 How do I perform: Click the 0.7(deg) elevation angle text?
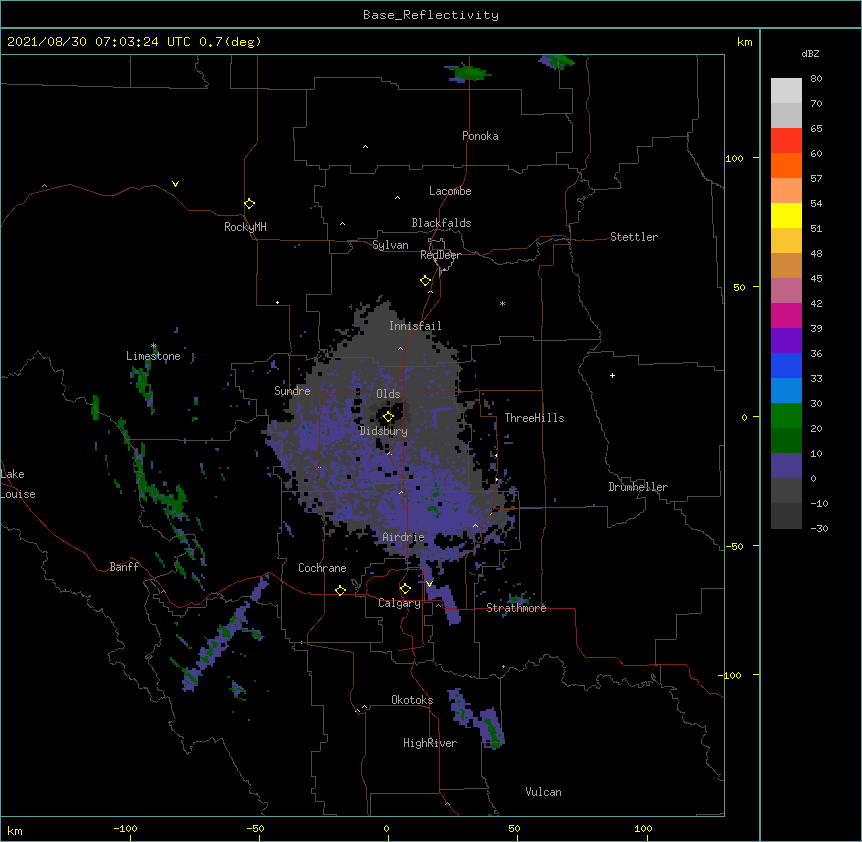(230, 42)
